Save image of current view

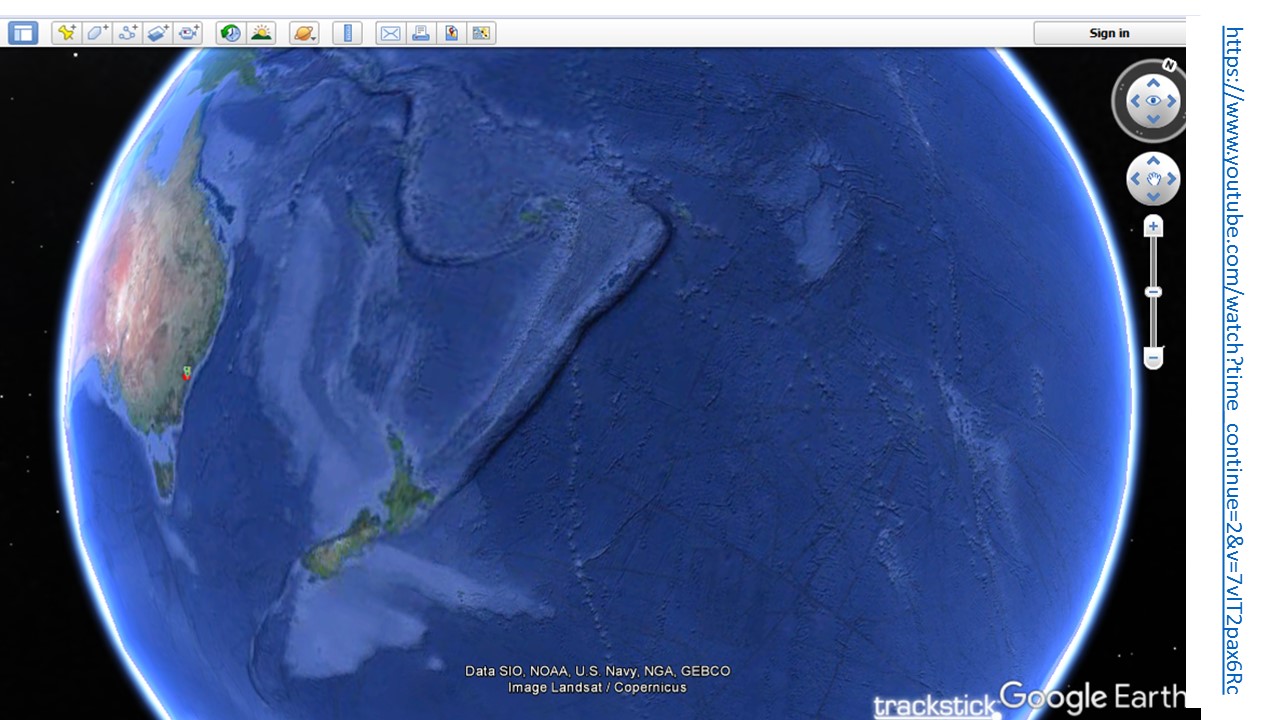(451, 33)
